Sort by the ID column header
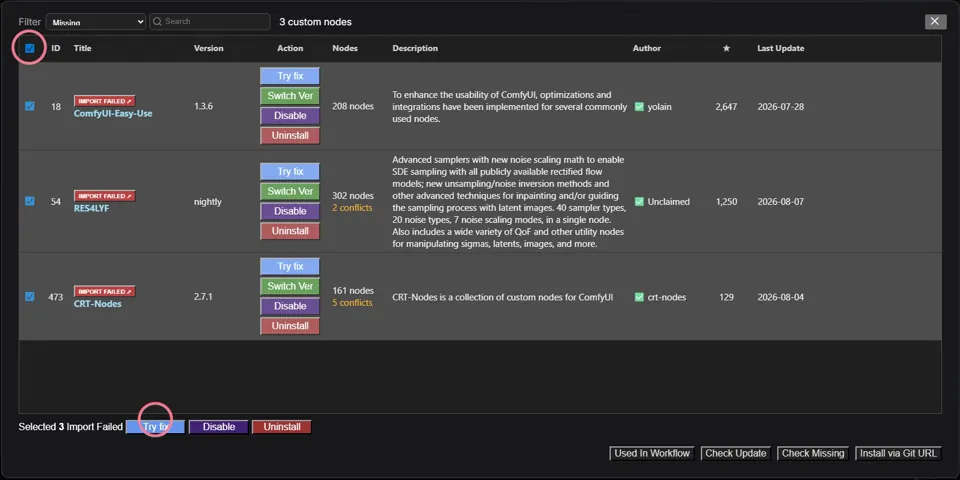This screenshot has height=480, width=960. (56, 48)
